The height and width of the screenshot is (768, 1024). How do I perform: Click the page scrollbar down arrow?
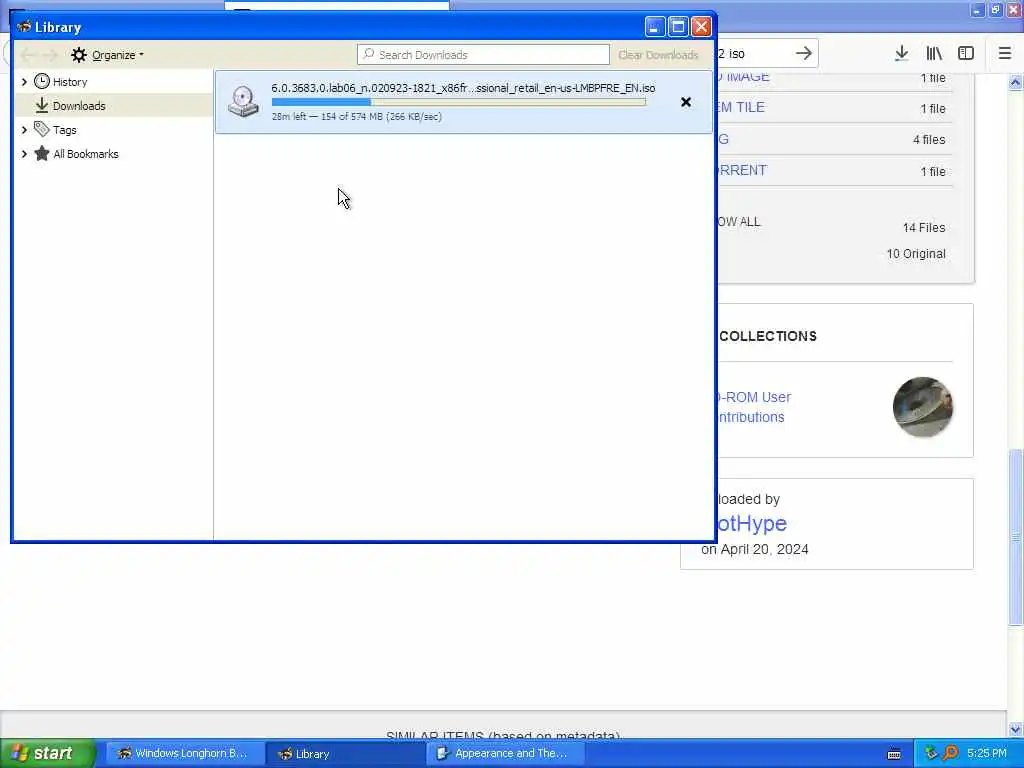1015,729
